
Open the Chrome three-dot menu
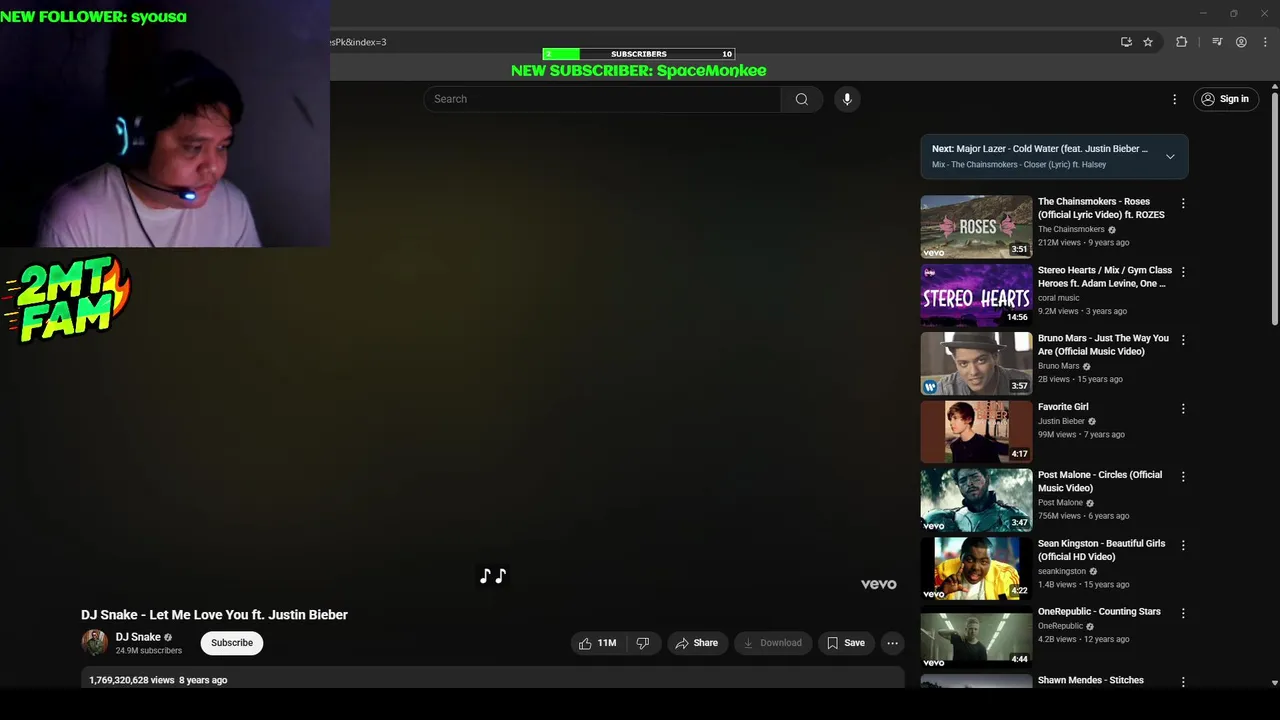1265,42
